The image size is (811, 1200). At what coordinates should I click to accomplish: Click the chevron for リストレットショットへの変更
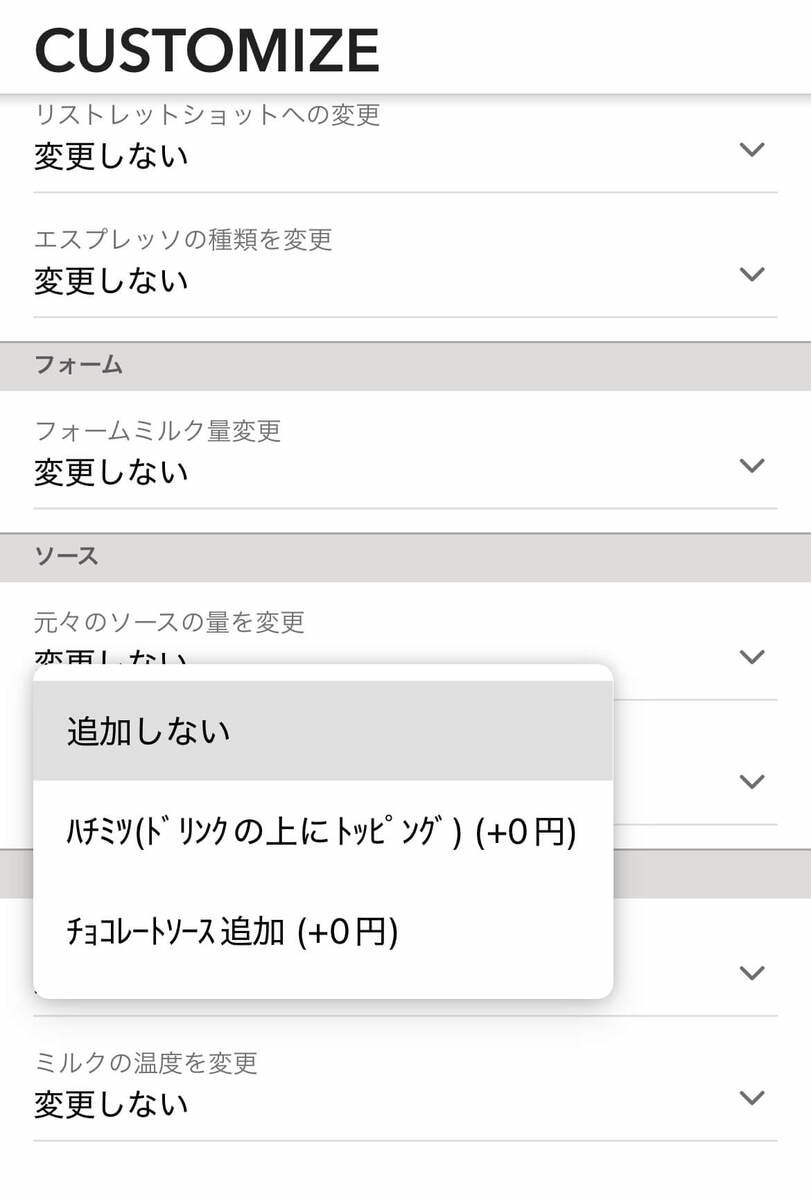point(751,149)
